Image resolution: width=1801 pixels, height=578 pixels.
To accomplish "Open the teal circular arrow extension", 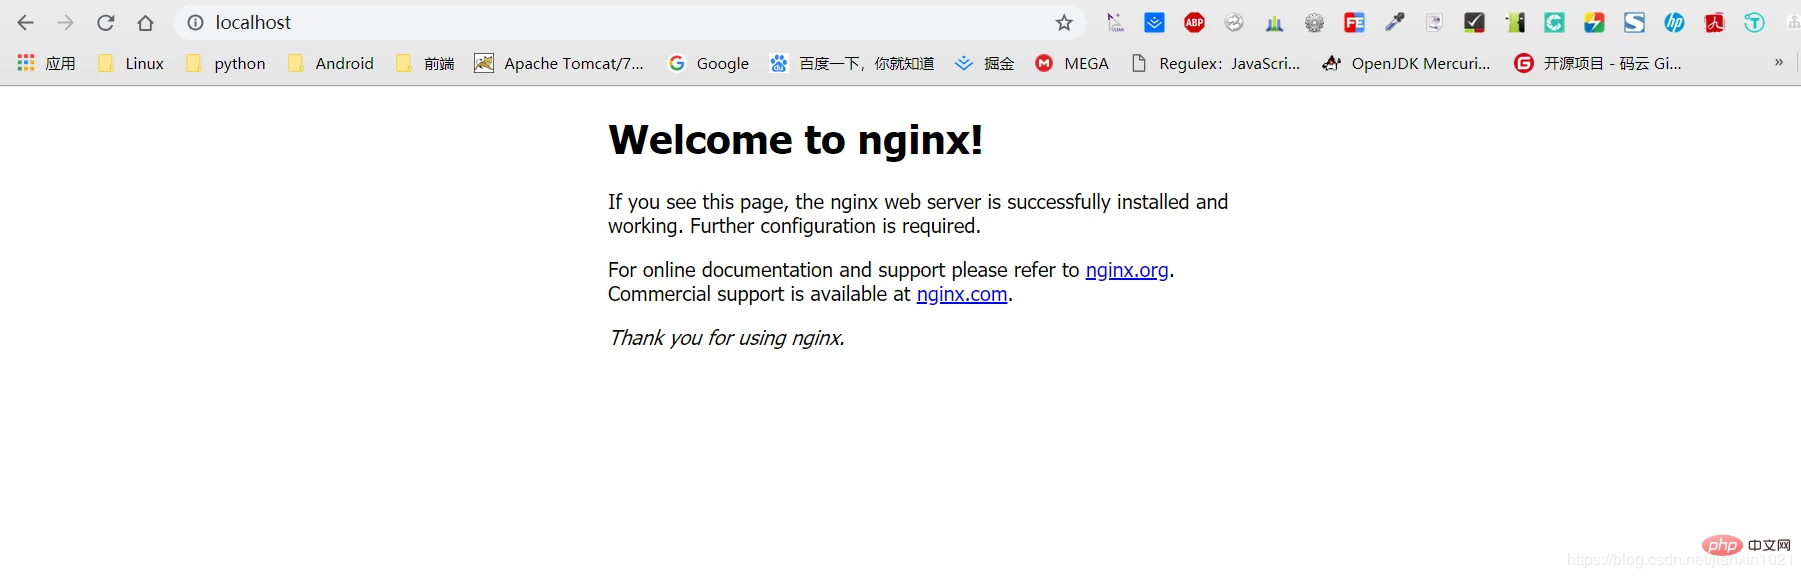I will point(1555,23).
